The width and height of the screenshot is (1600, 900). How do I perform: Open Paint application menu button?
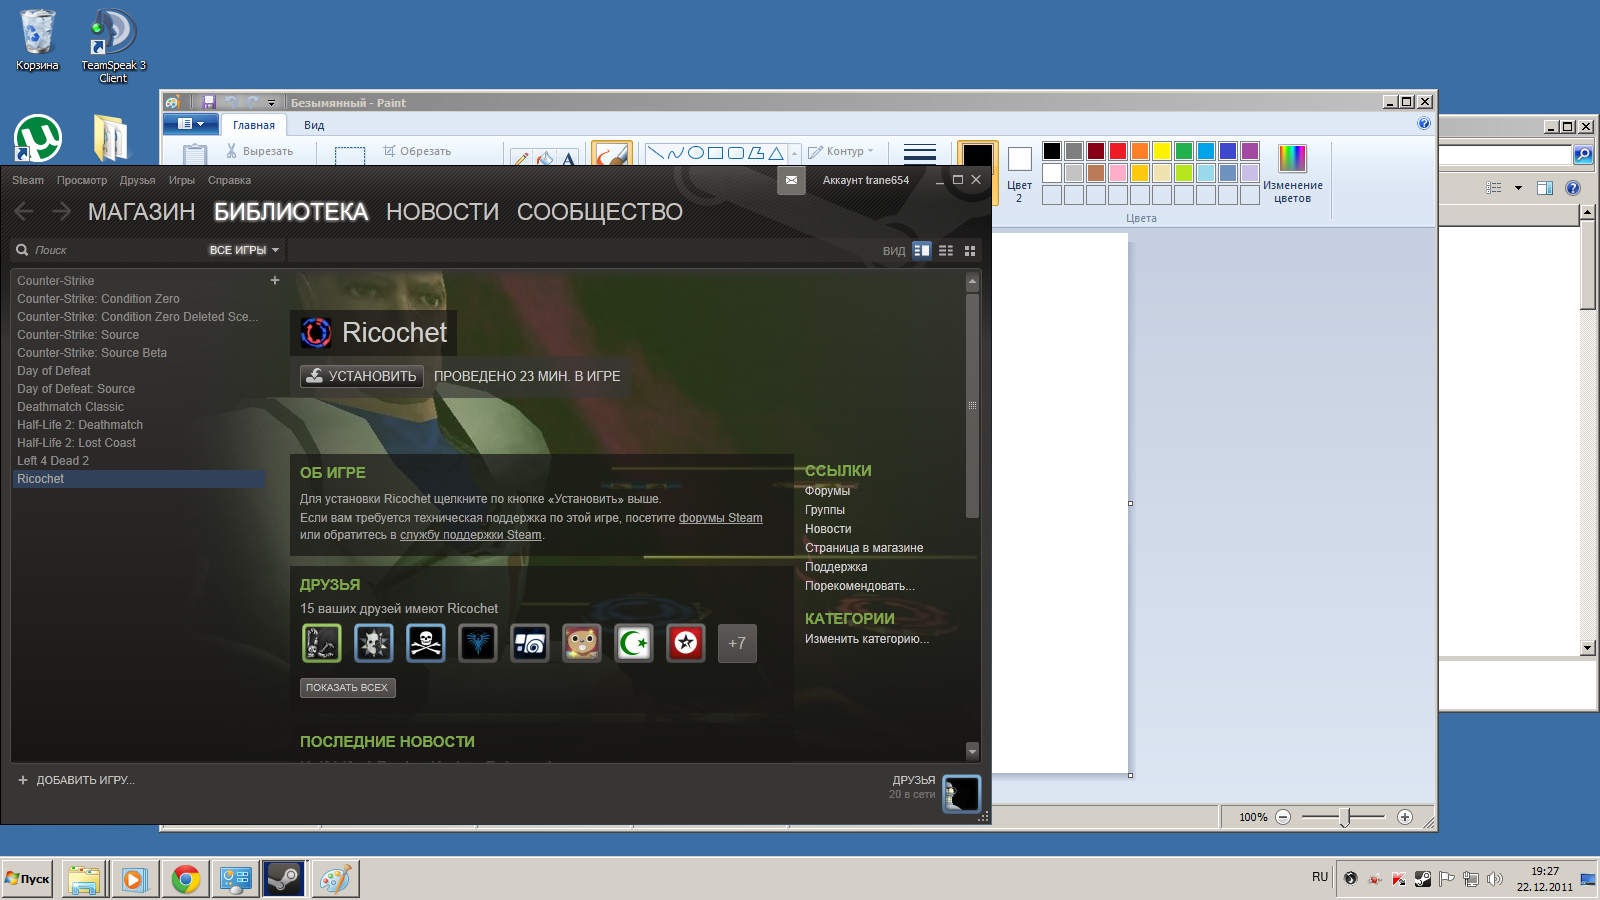click(190, 124)
